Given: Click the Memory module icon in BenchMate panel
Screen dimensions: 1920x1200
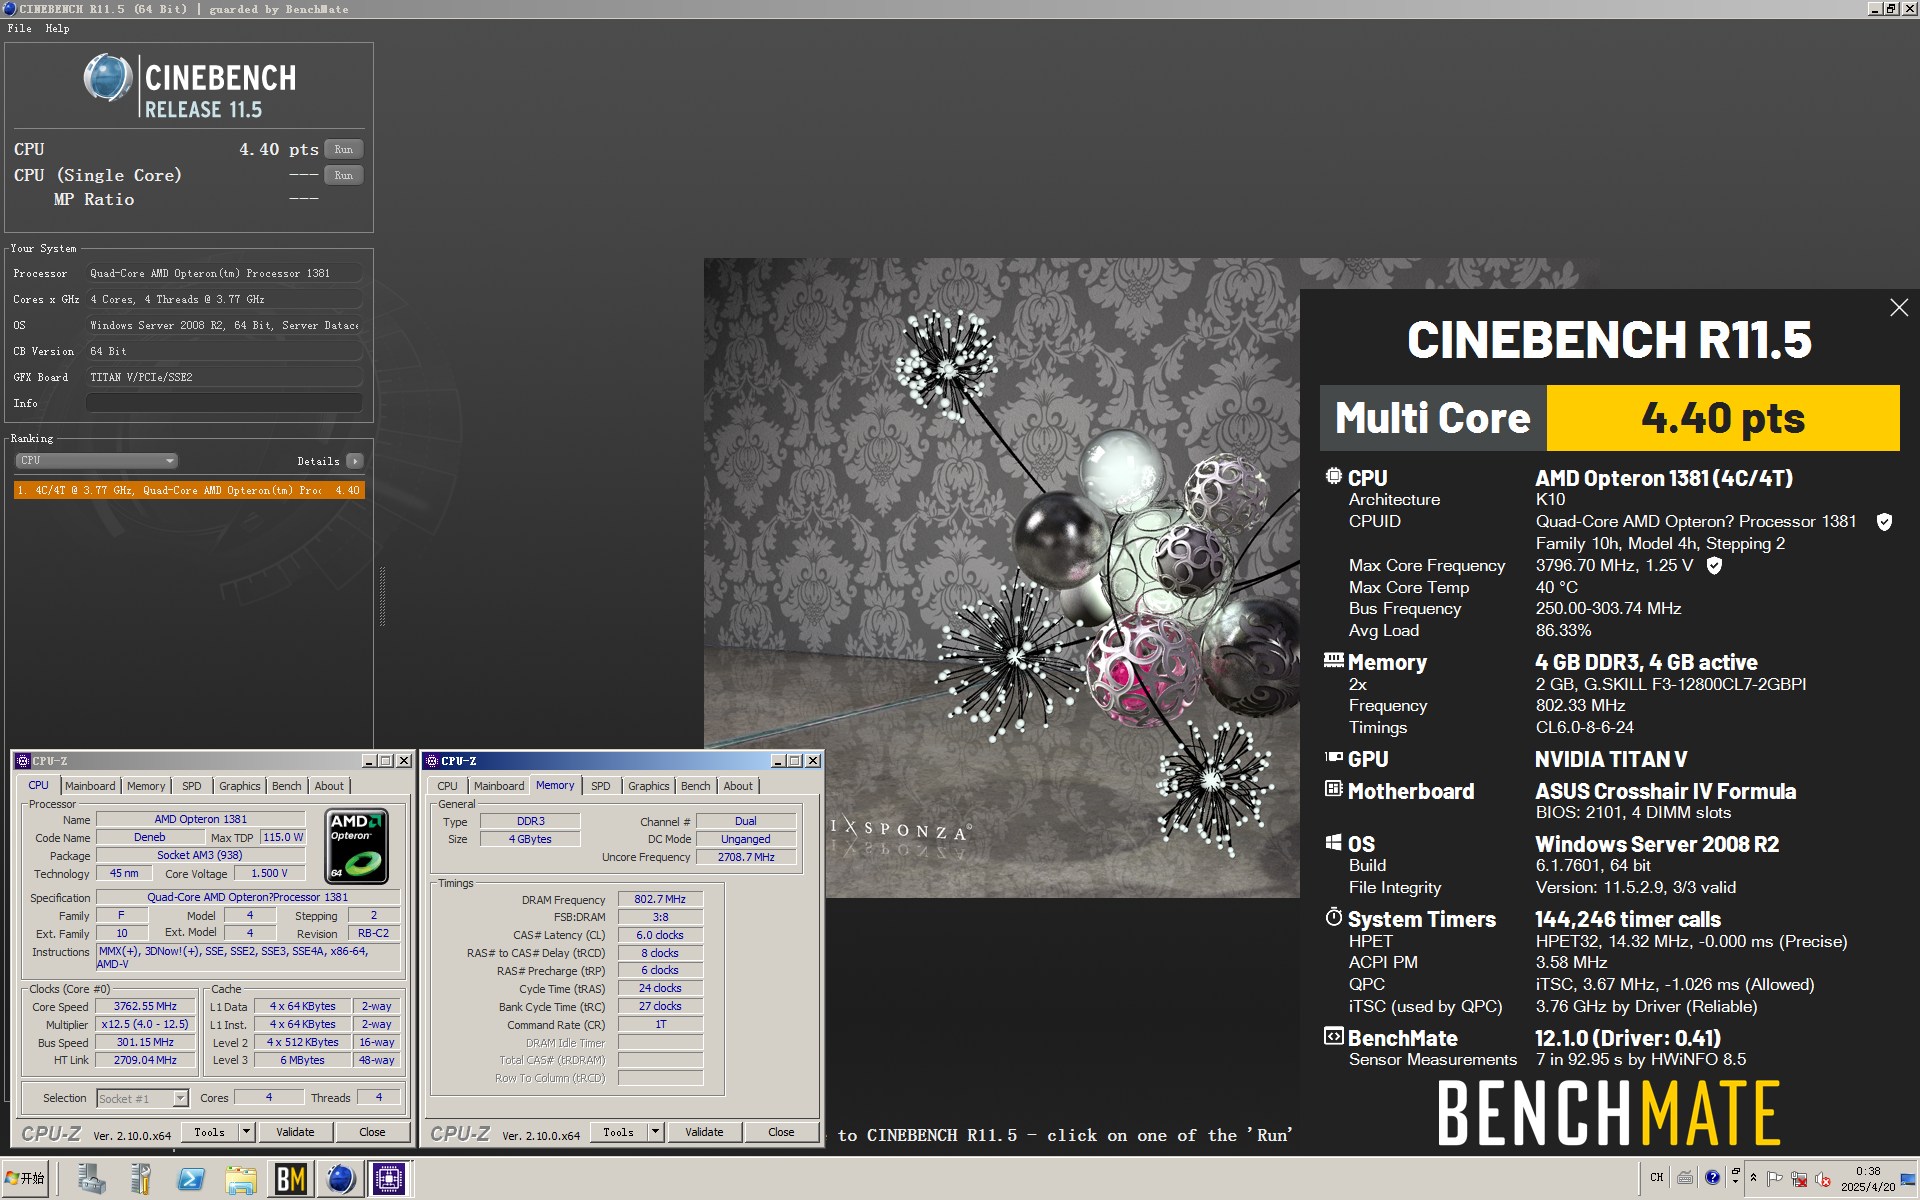Looking at the screenshot, I should pos(1333,660).
